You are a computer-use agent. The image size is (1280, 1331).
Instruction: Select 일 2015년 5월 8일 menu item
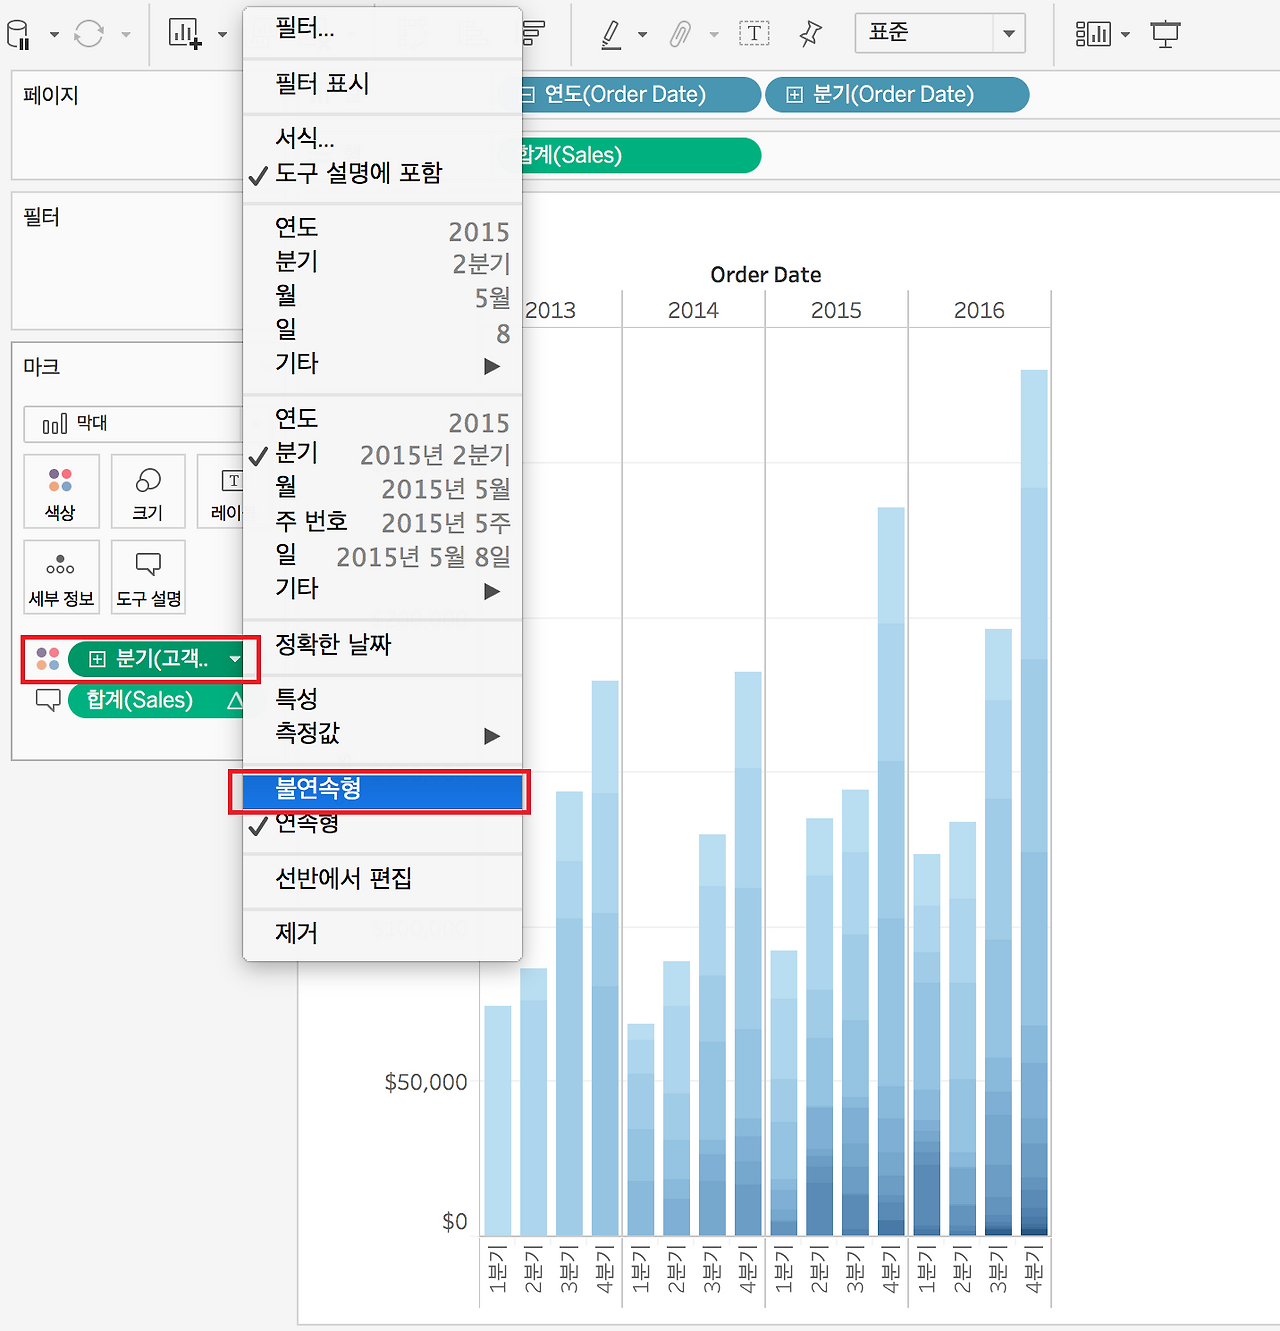(382, 555)
